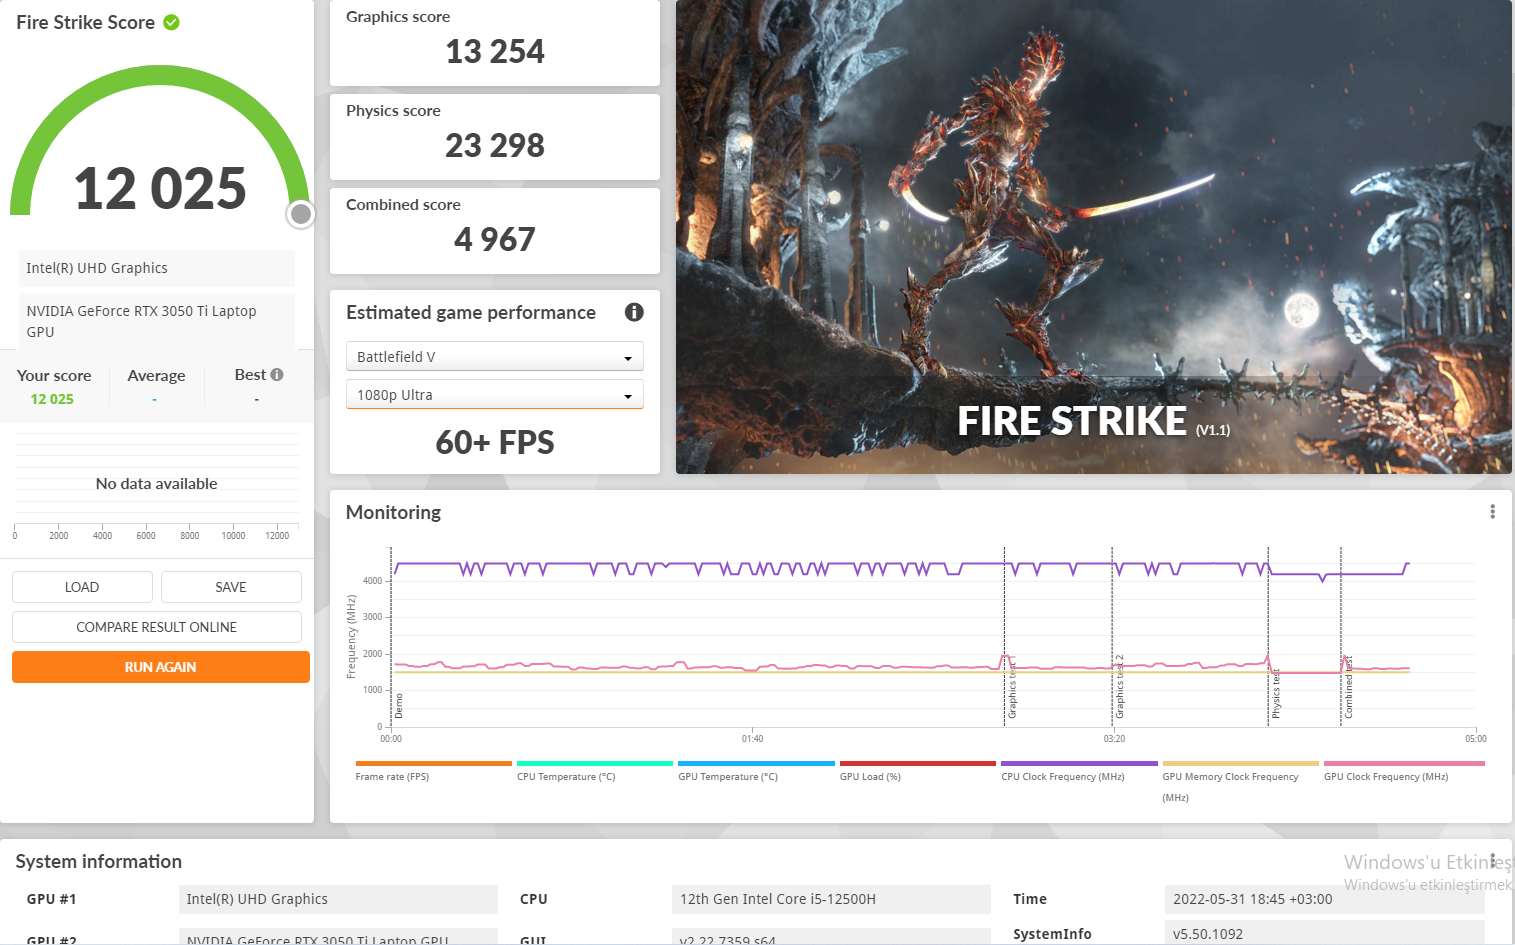The height and width of the screenshot is (945, 1515).
Task: Select Intel(R) UHD Graphics under the score gauge
Action: coord(156,268)
